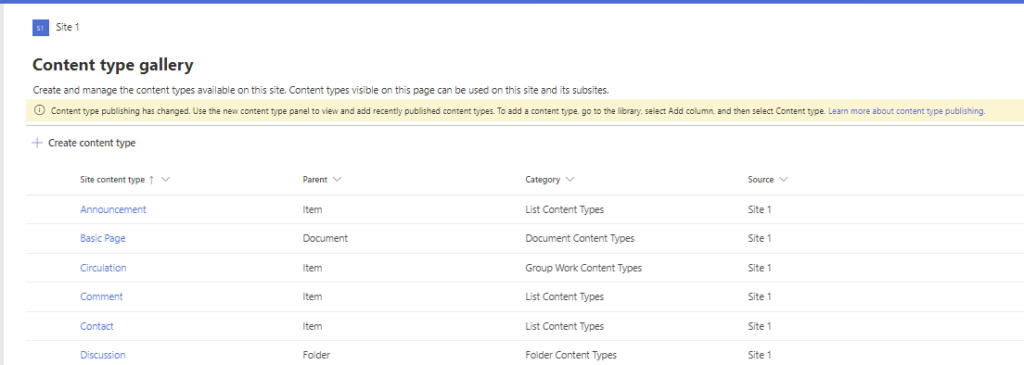Click Site 1 source in Contact row
This screenshot has height=365, width=1024.
pos(760,326)
